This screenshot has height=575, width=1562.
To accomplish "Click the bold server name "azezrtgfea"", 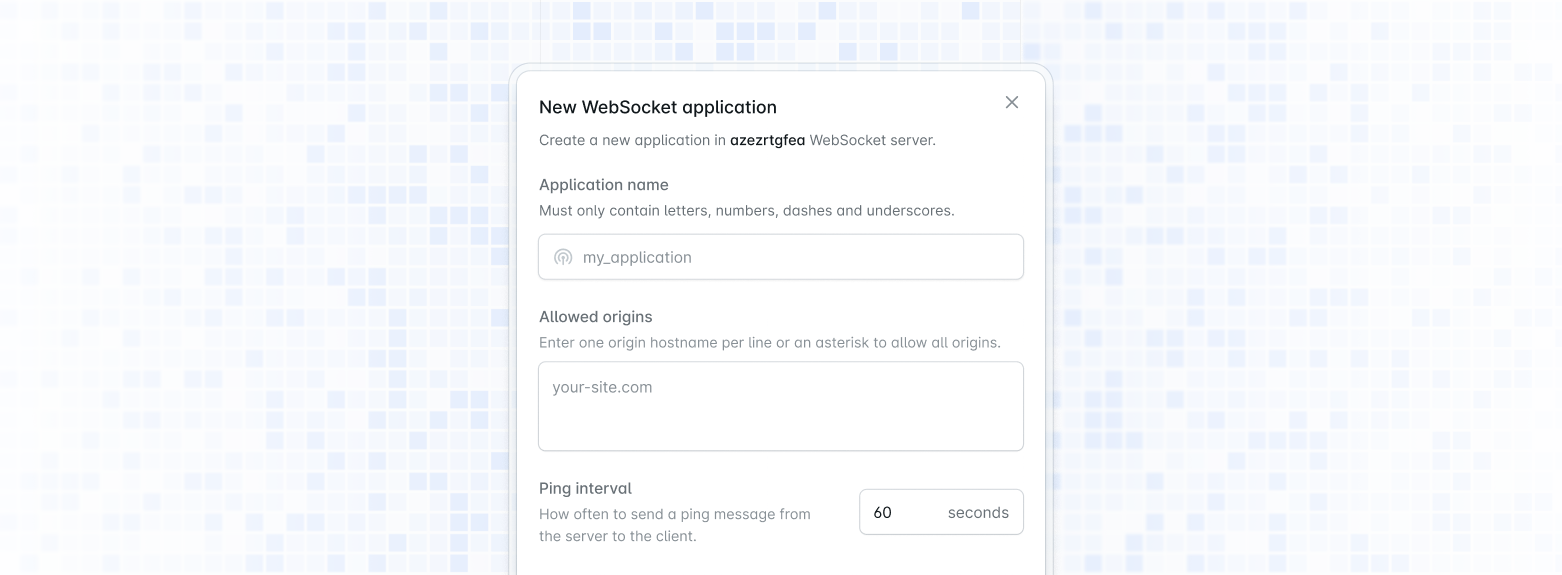I will [767, 140].
